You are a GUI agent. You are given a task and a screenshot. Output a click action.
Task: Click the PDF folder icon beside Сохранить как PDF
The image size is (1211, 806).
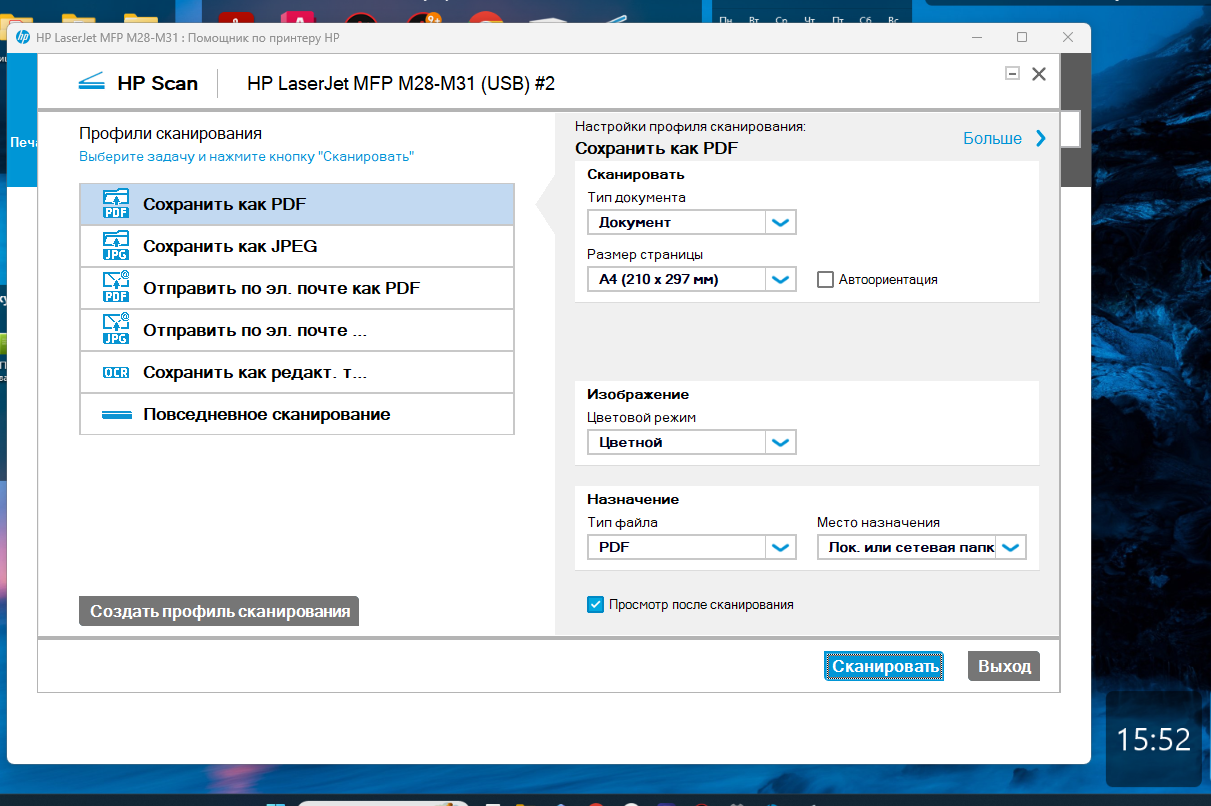click(x=116, y=204)
